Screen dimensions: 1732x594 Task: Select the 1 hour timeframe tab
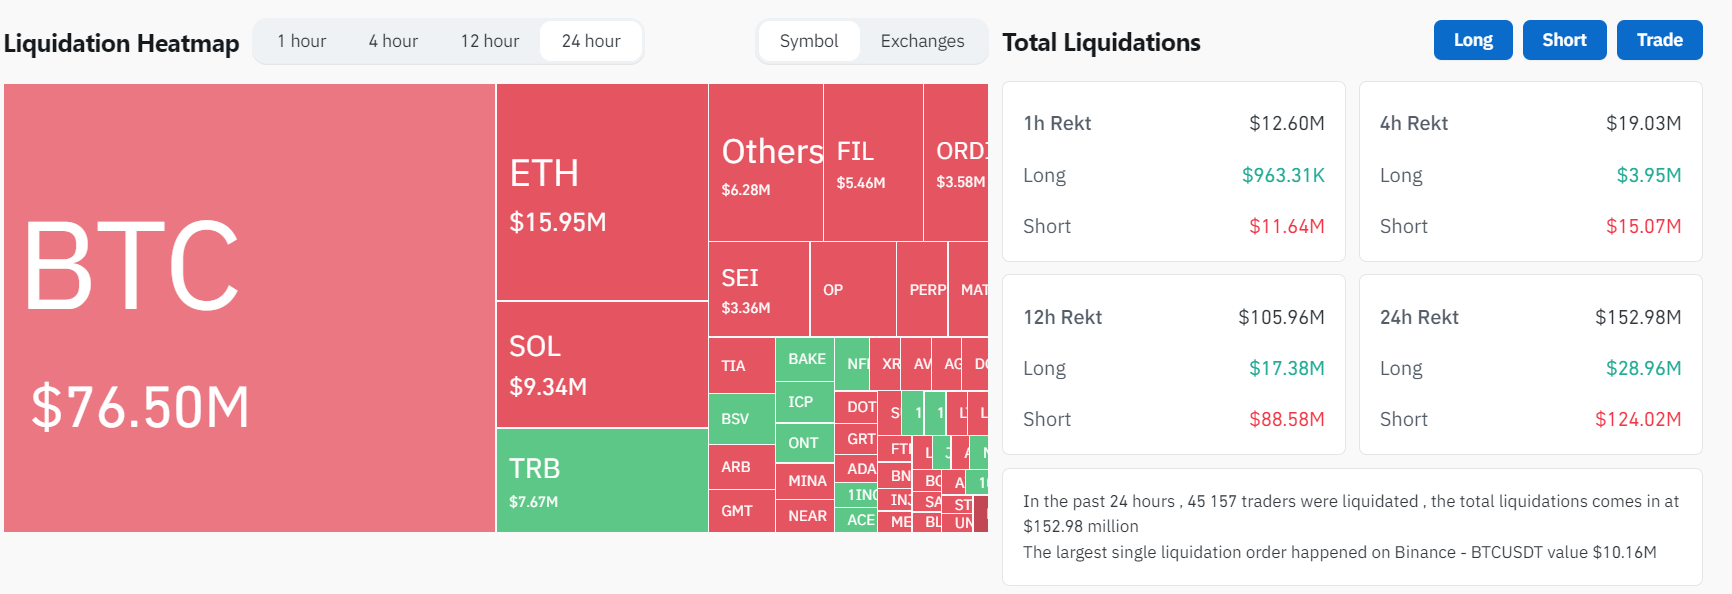tap(302, 41)
